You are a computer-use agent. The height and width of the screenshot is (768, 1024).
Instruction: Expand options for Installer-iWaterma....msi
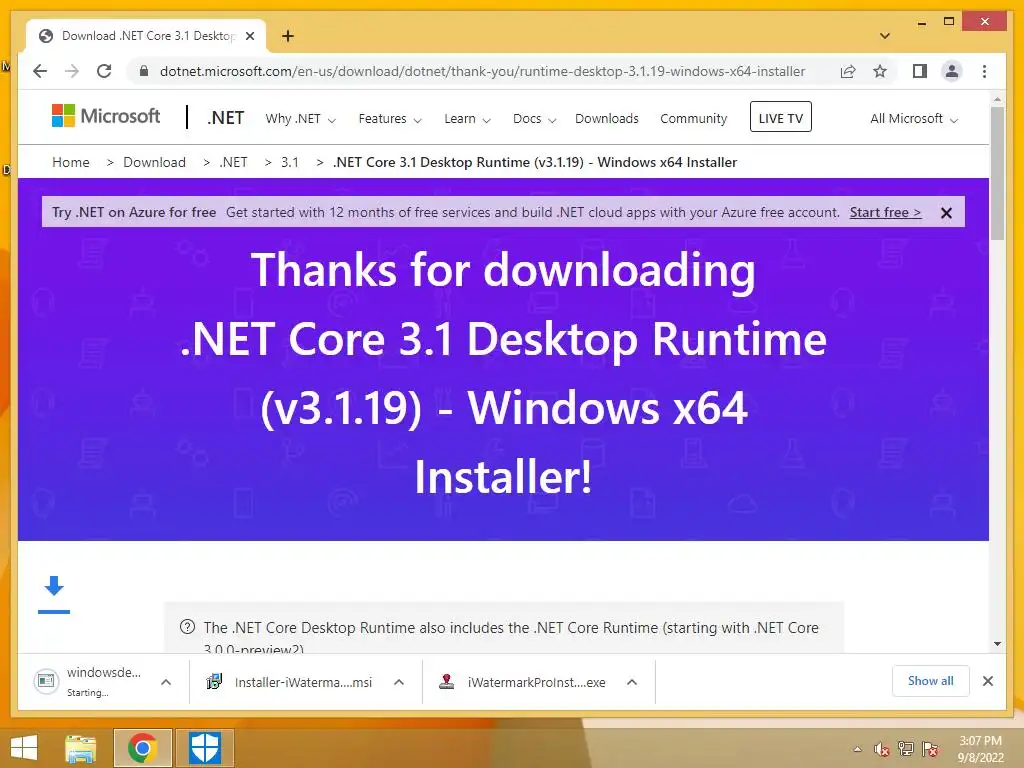point(399,682)
